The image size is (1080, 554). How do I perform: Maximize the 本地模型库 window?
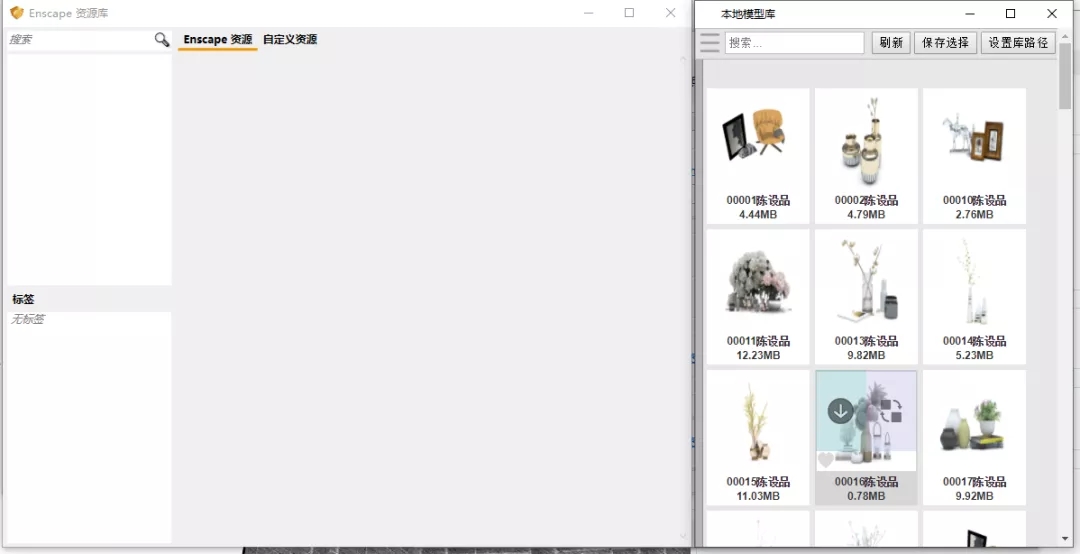pos(1010,14)
